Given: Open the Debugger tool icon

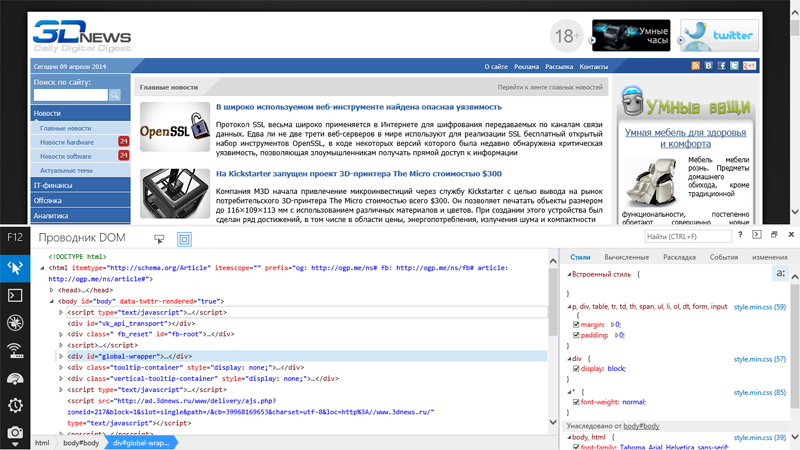Looking at the screenshot, I should pos(15,322).
